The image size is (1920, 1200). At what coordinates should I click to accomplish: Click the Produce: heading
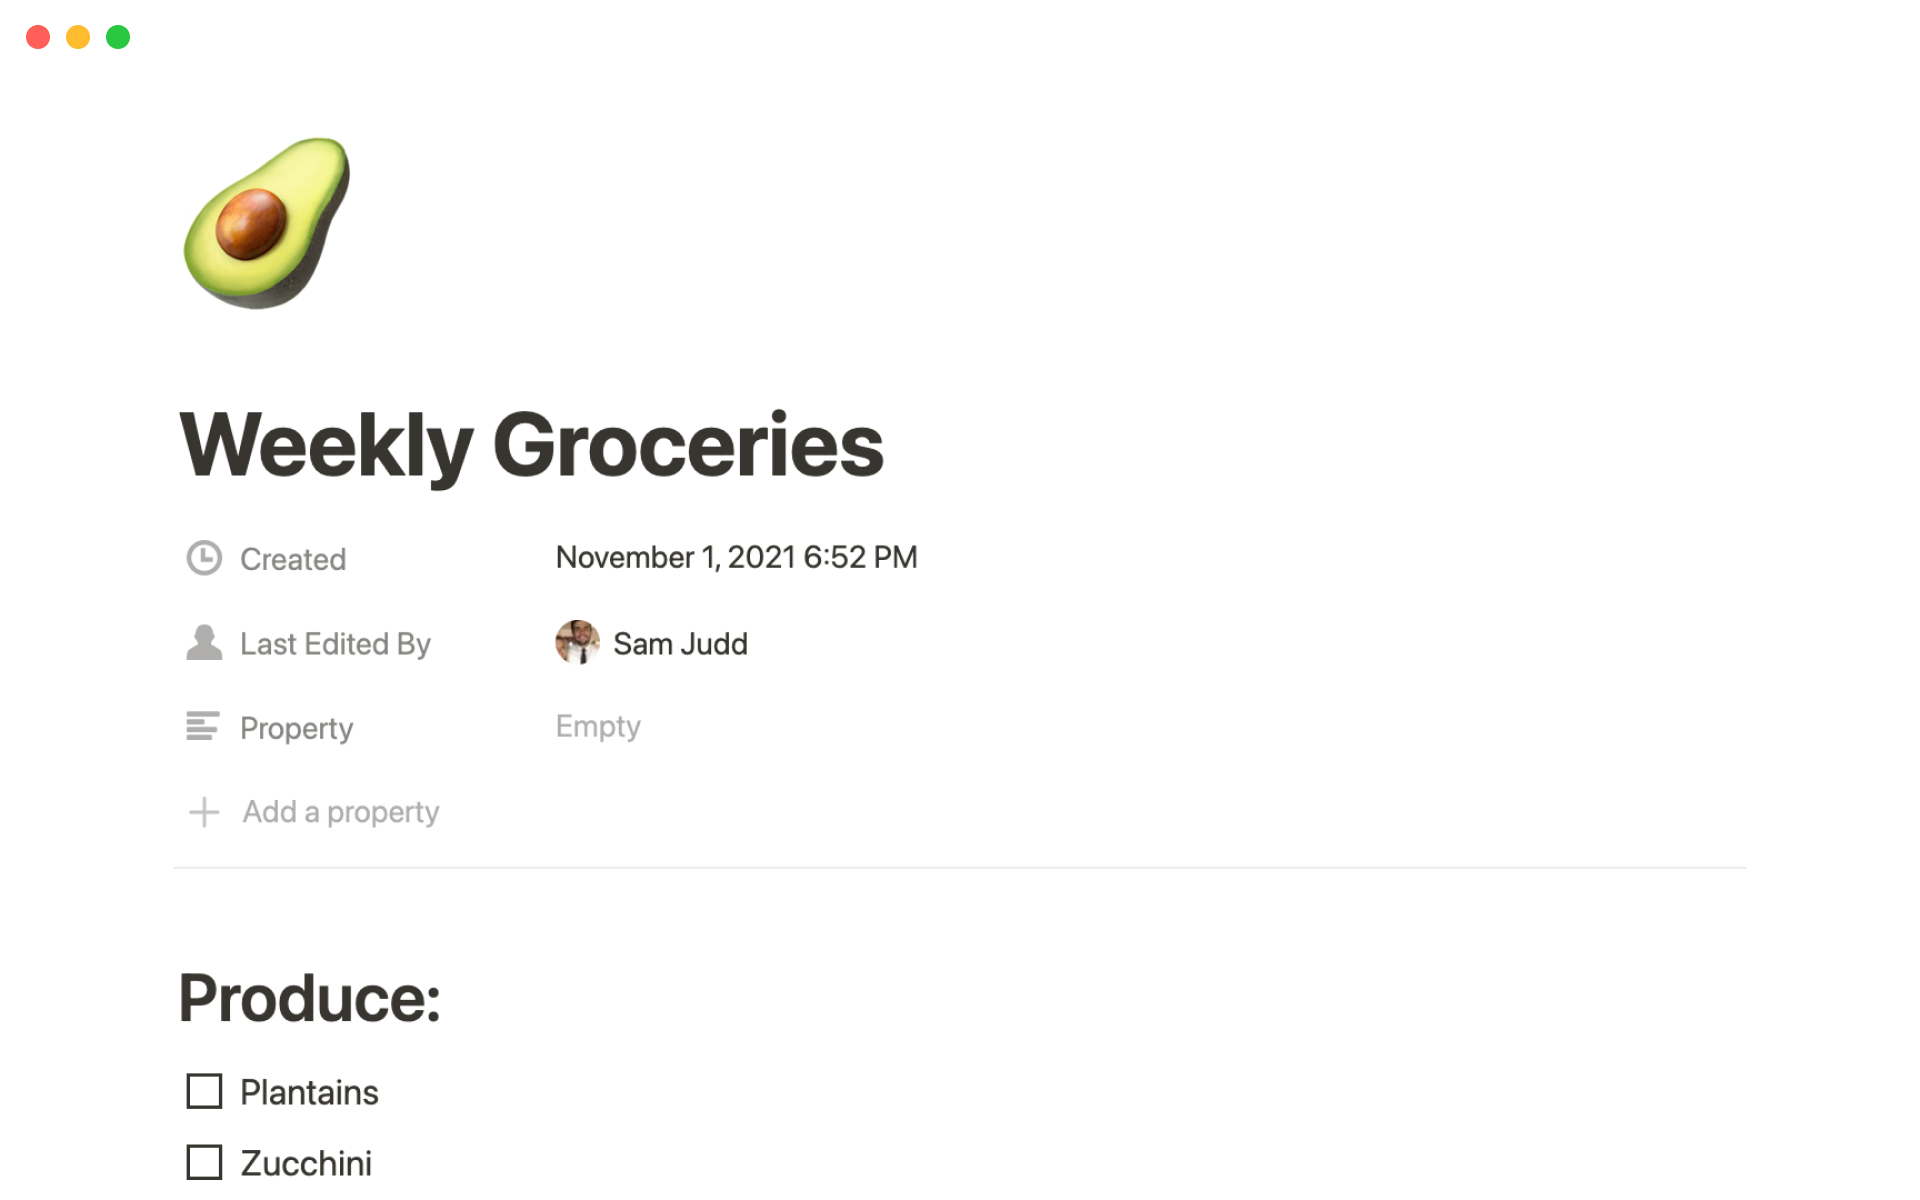click(310, 998)
